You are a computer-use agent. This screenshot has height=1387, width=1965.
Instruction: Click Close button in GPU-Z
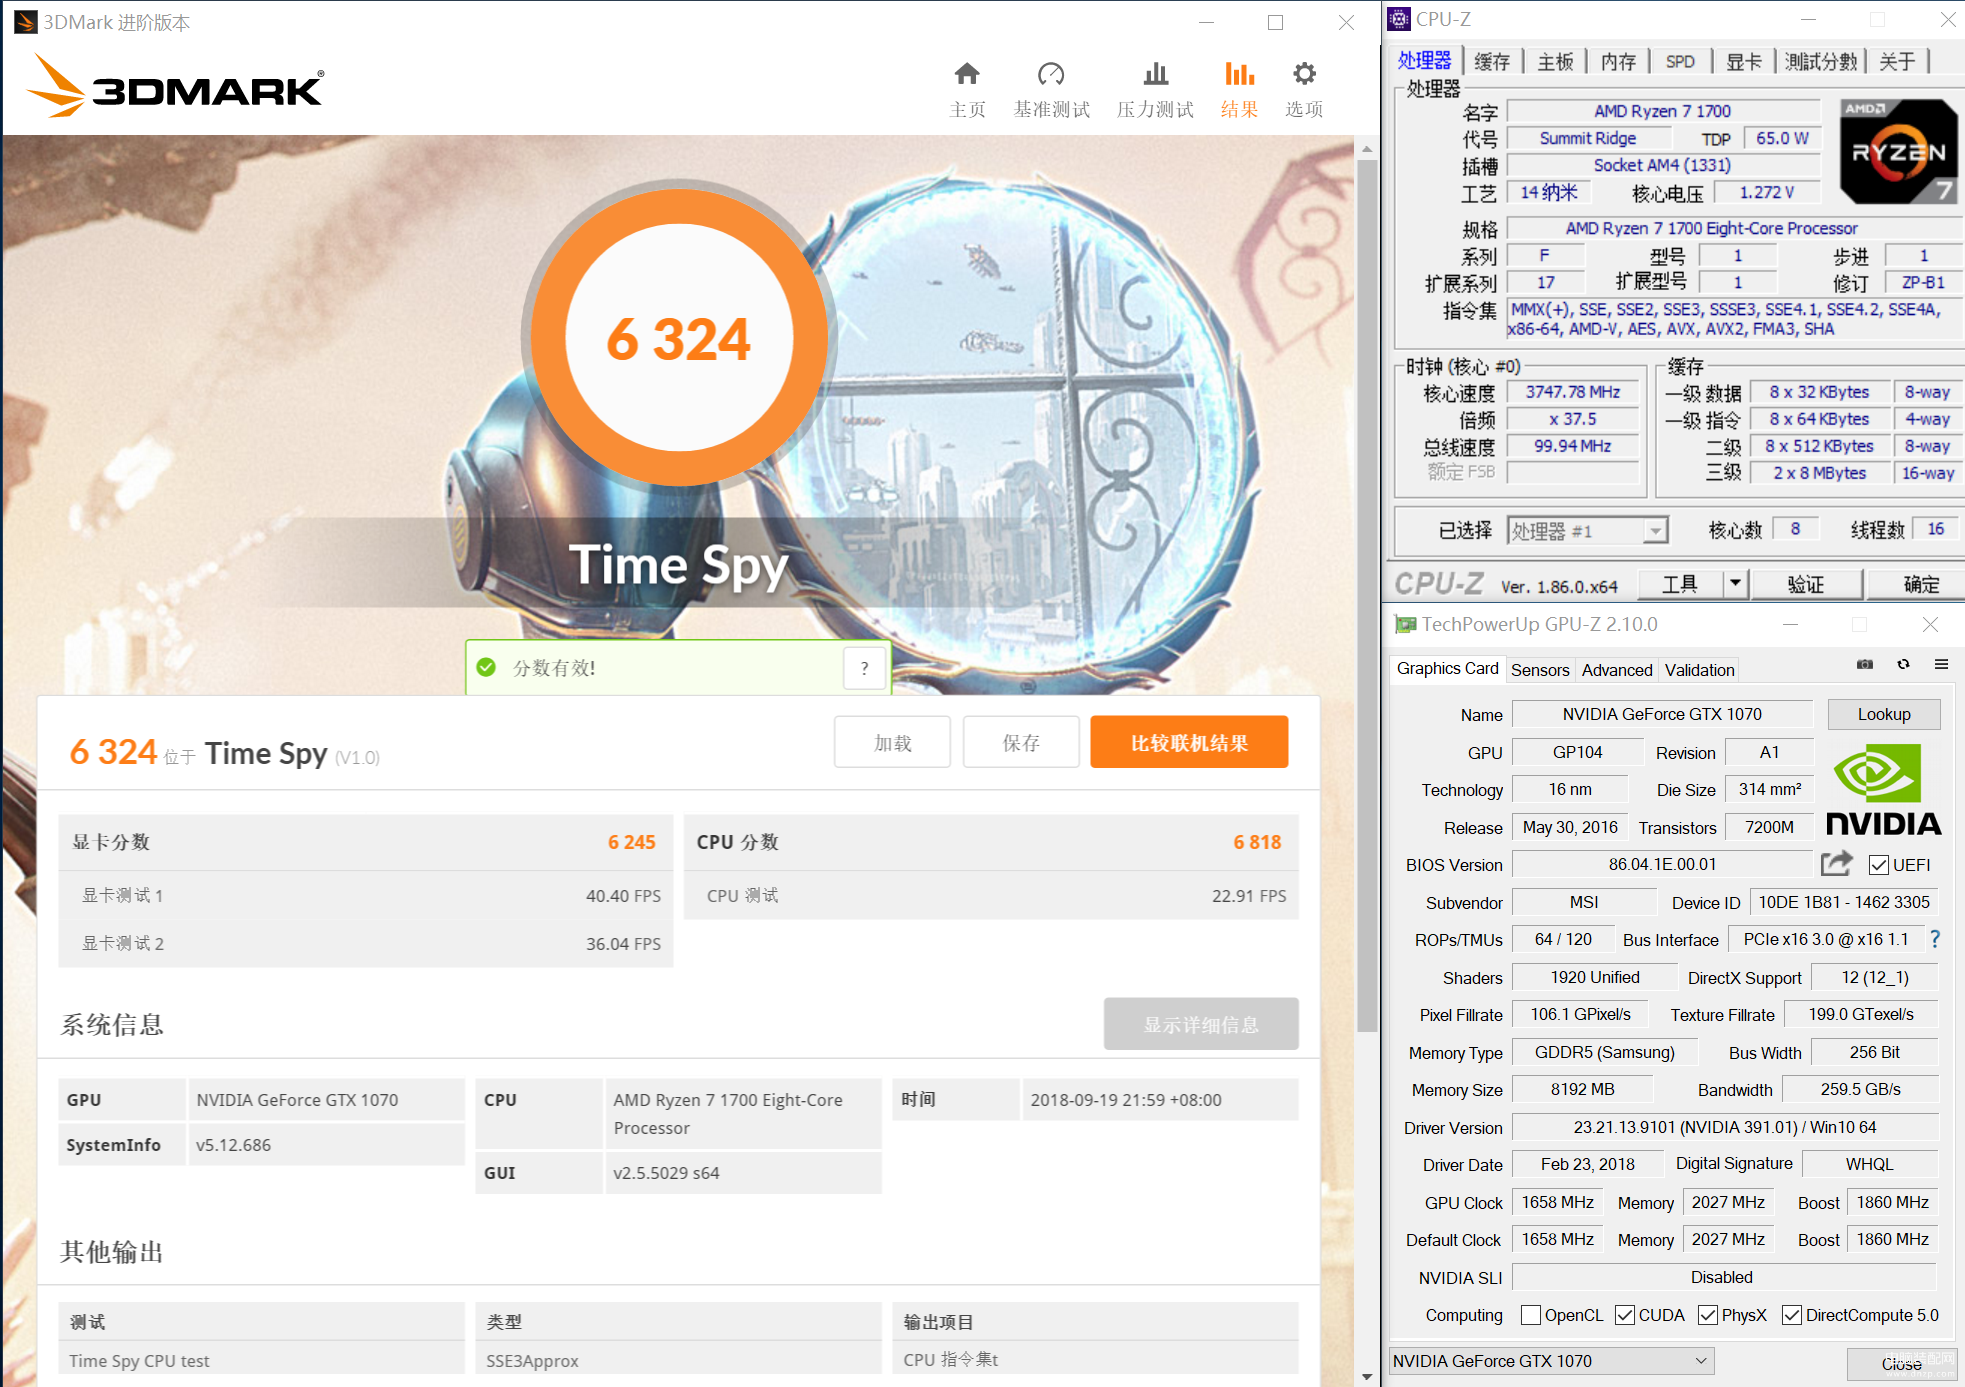click(x=1901, y=1364)
